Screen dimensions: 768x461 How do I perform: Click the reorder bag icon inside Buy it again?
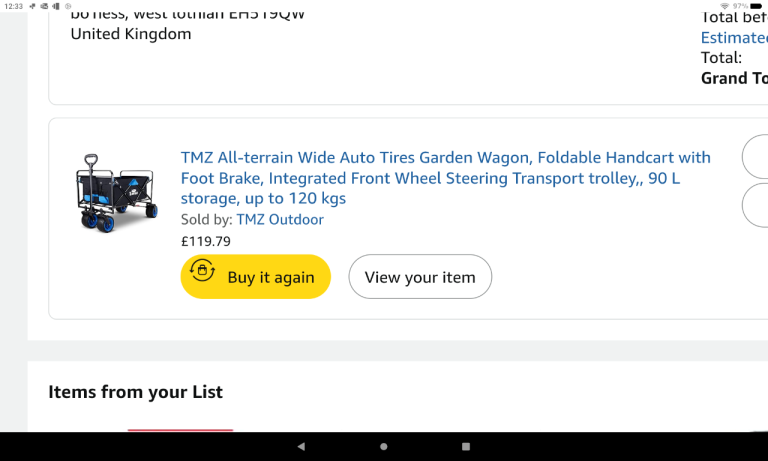pos(202,270)
